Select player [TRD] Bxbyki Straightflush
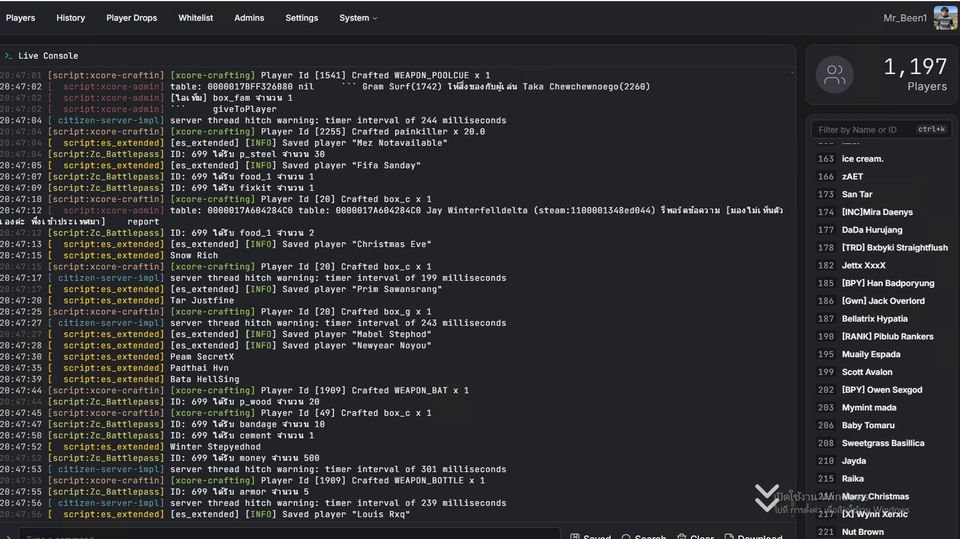Screen dimensions: 960x539 (894, 248)
